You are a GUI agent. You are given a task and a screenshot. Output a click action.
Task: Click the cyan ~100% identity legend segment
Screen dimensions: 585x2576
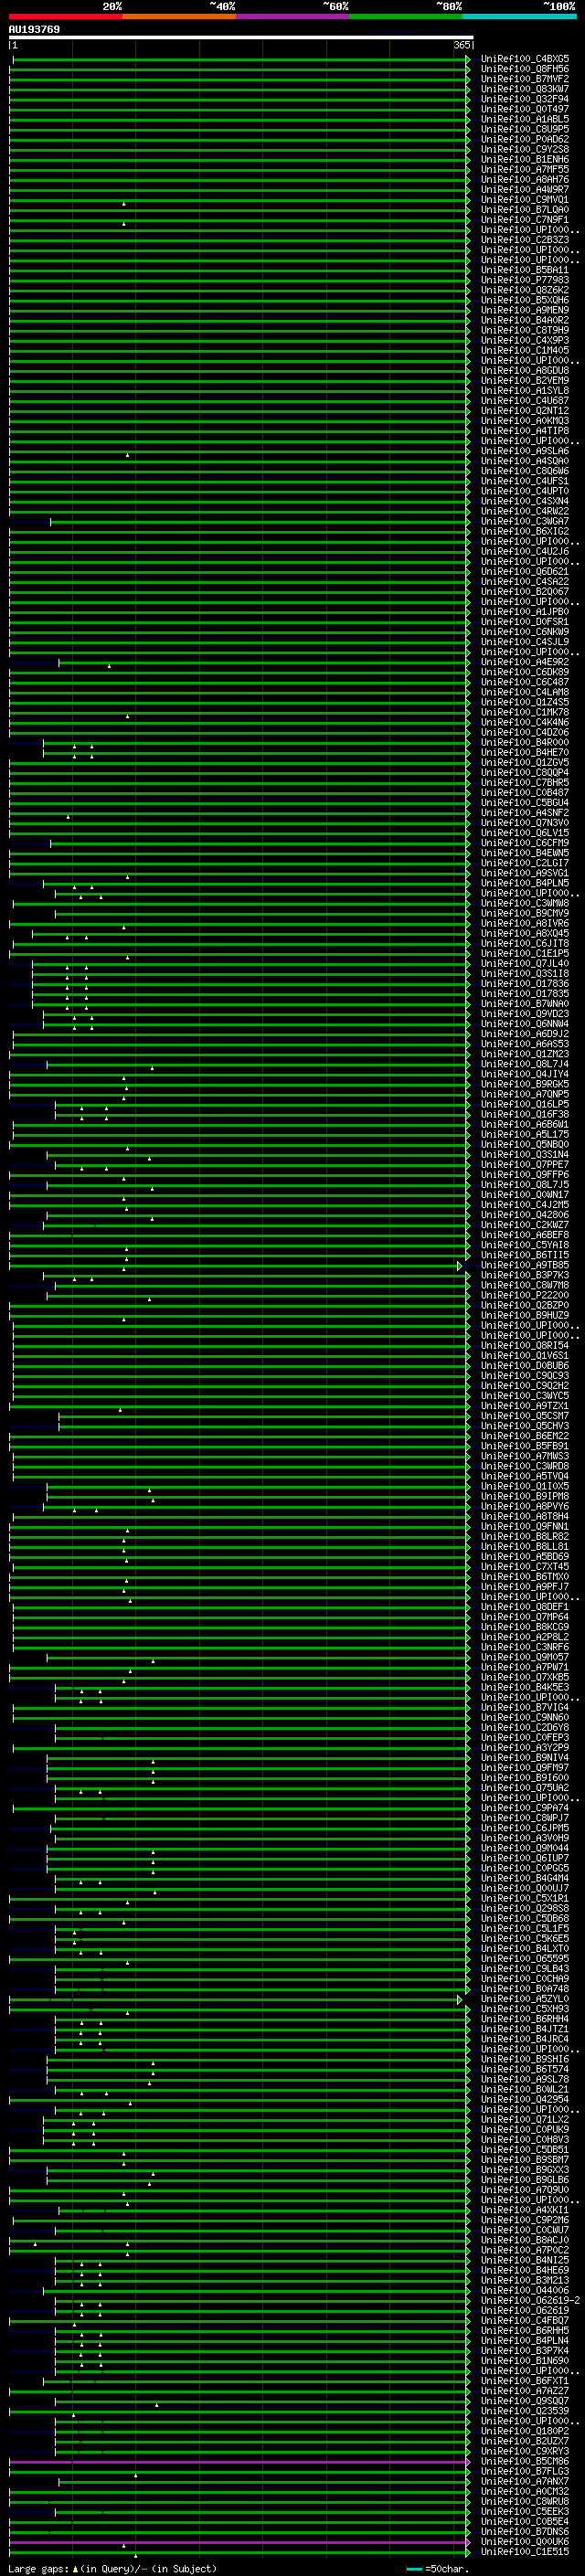click(x=518, y=16)
